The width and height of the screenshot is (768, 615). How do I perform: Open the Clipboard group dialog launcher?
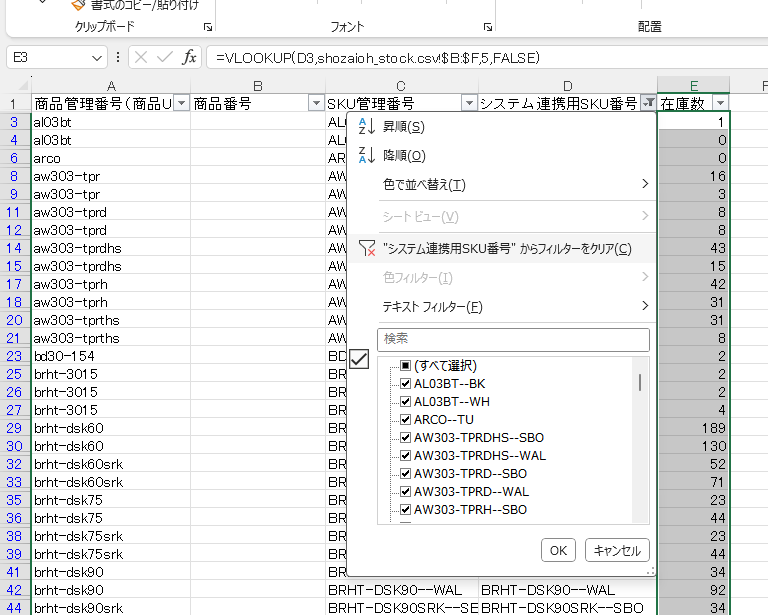tap(208, 27)
